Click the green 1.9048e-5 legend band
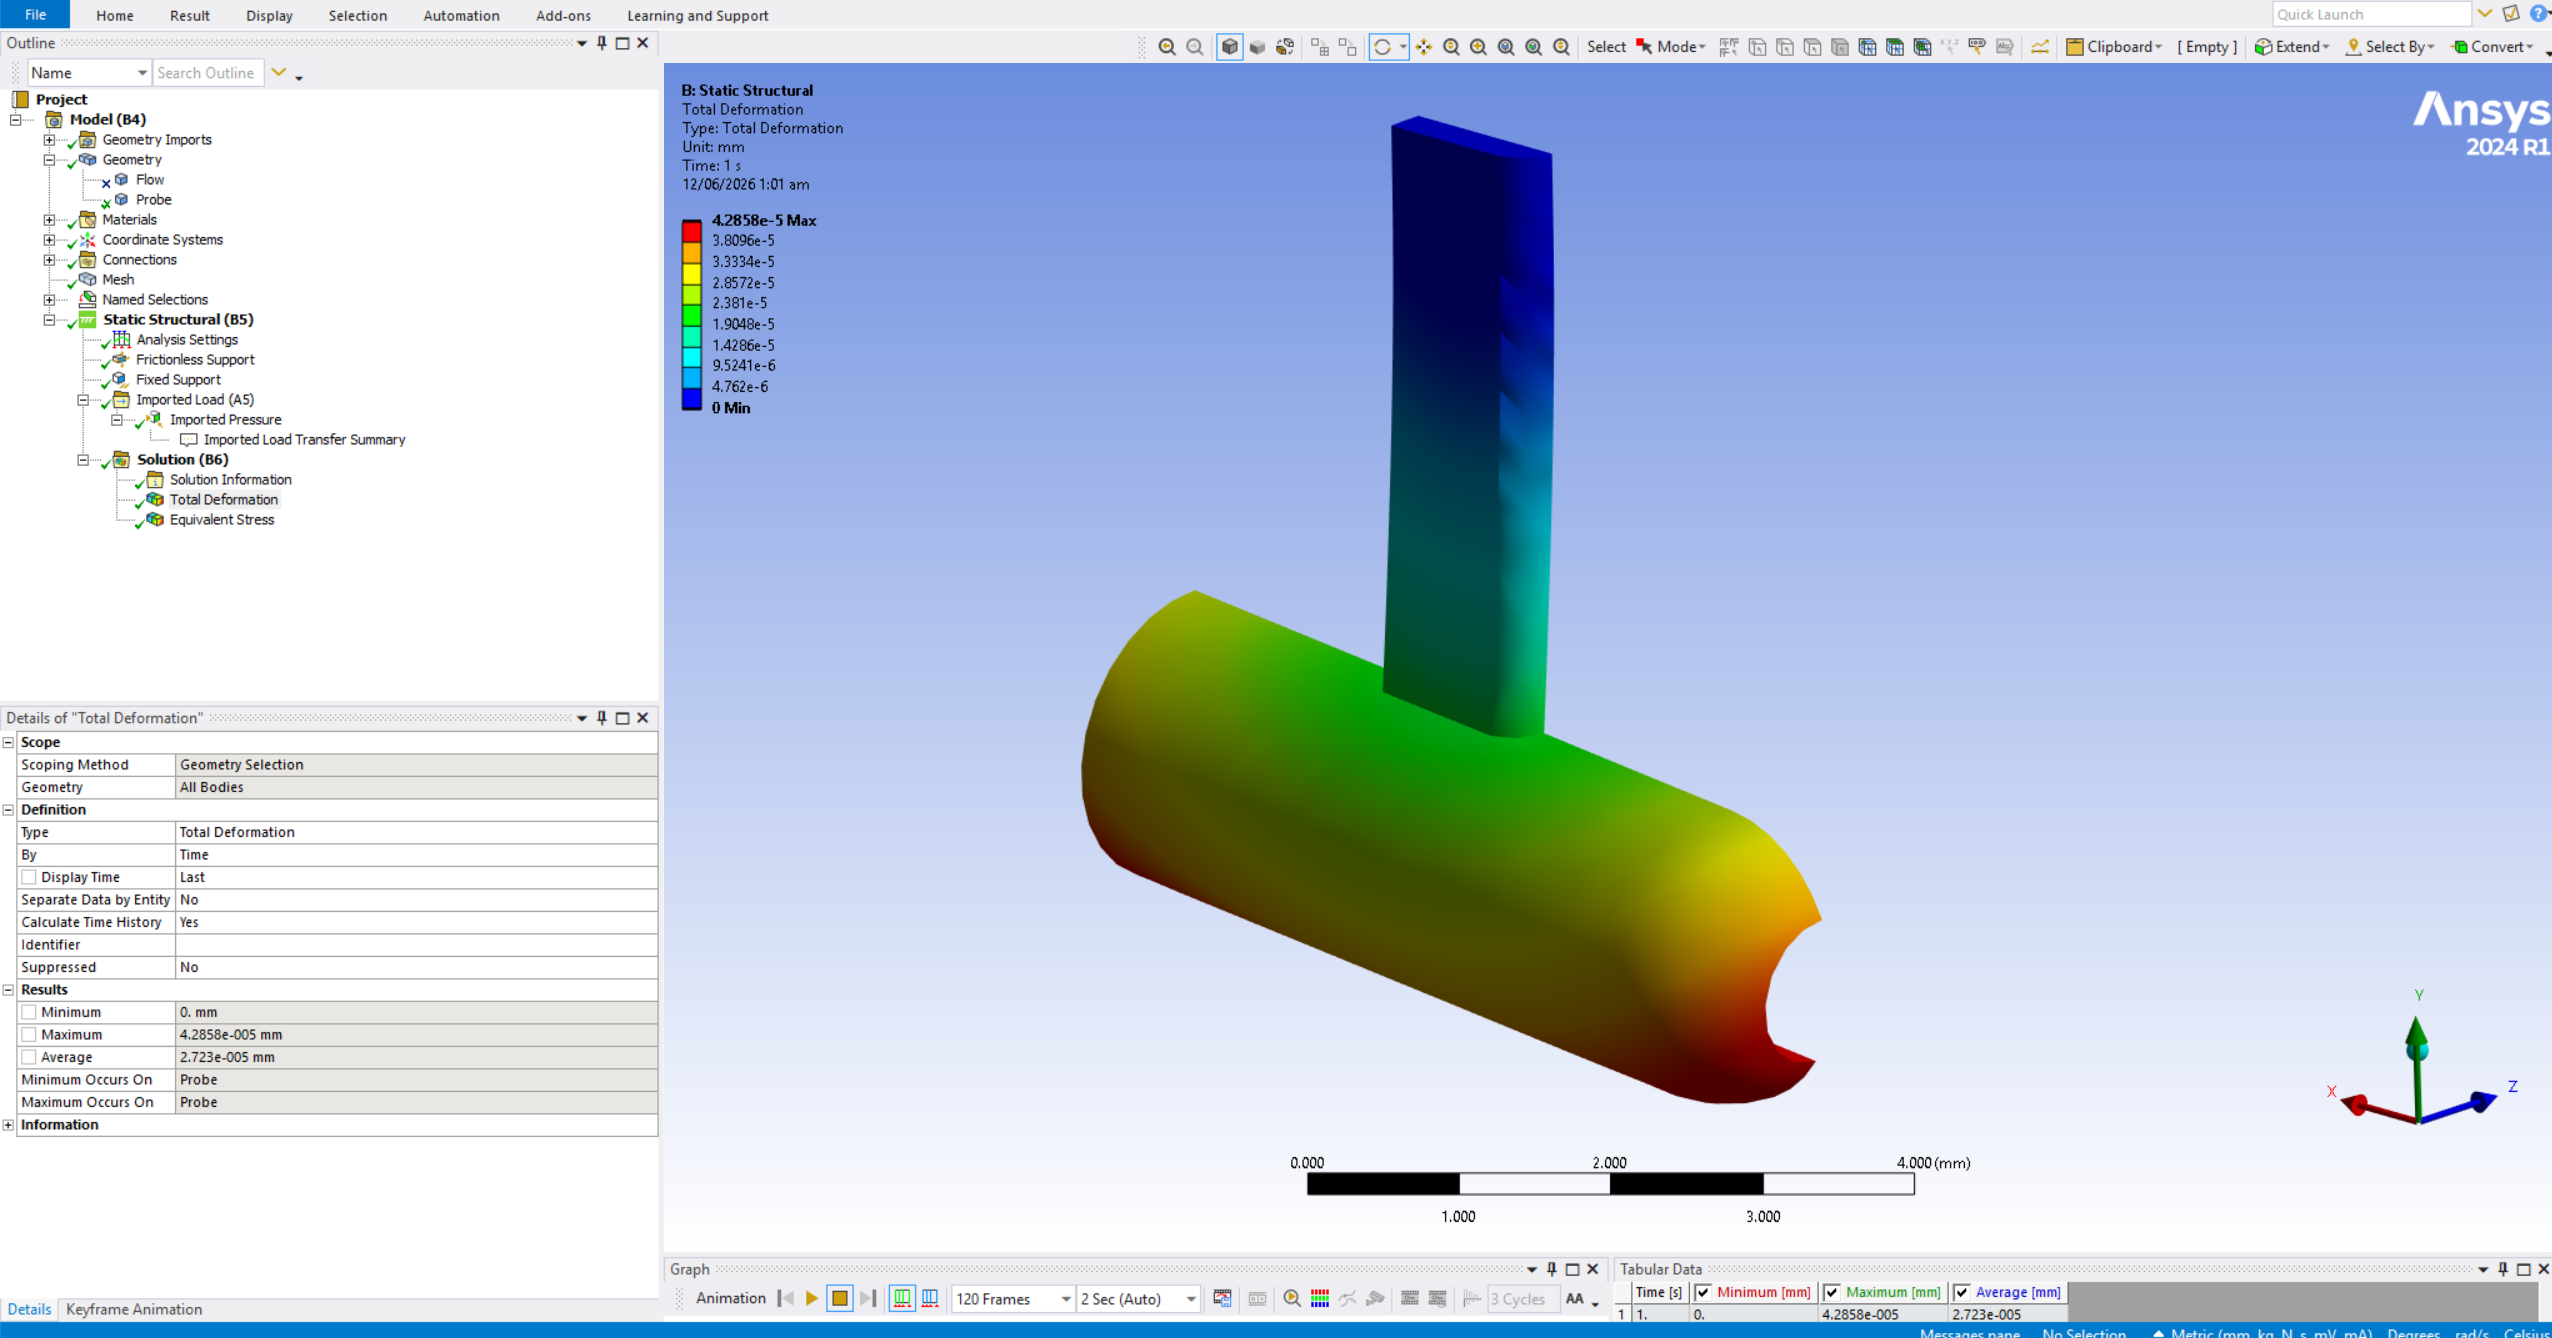Screen dimensions: 2552x1338 pos(692,314)
